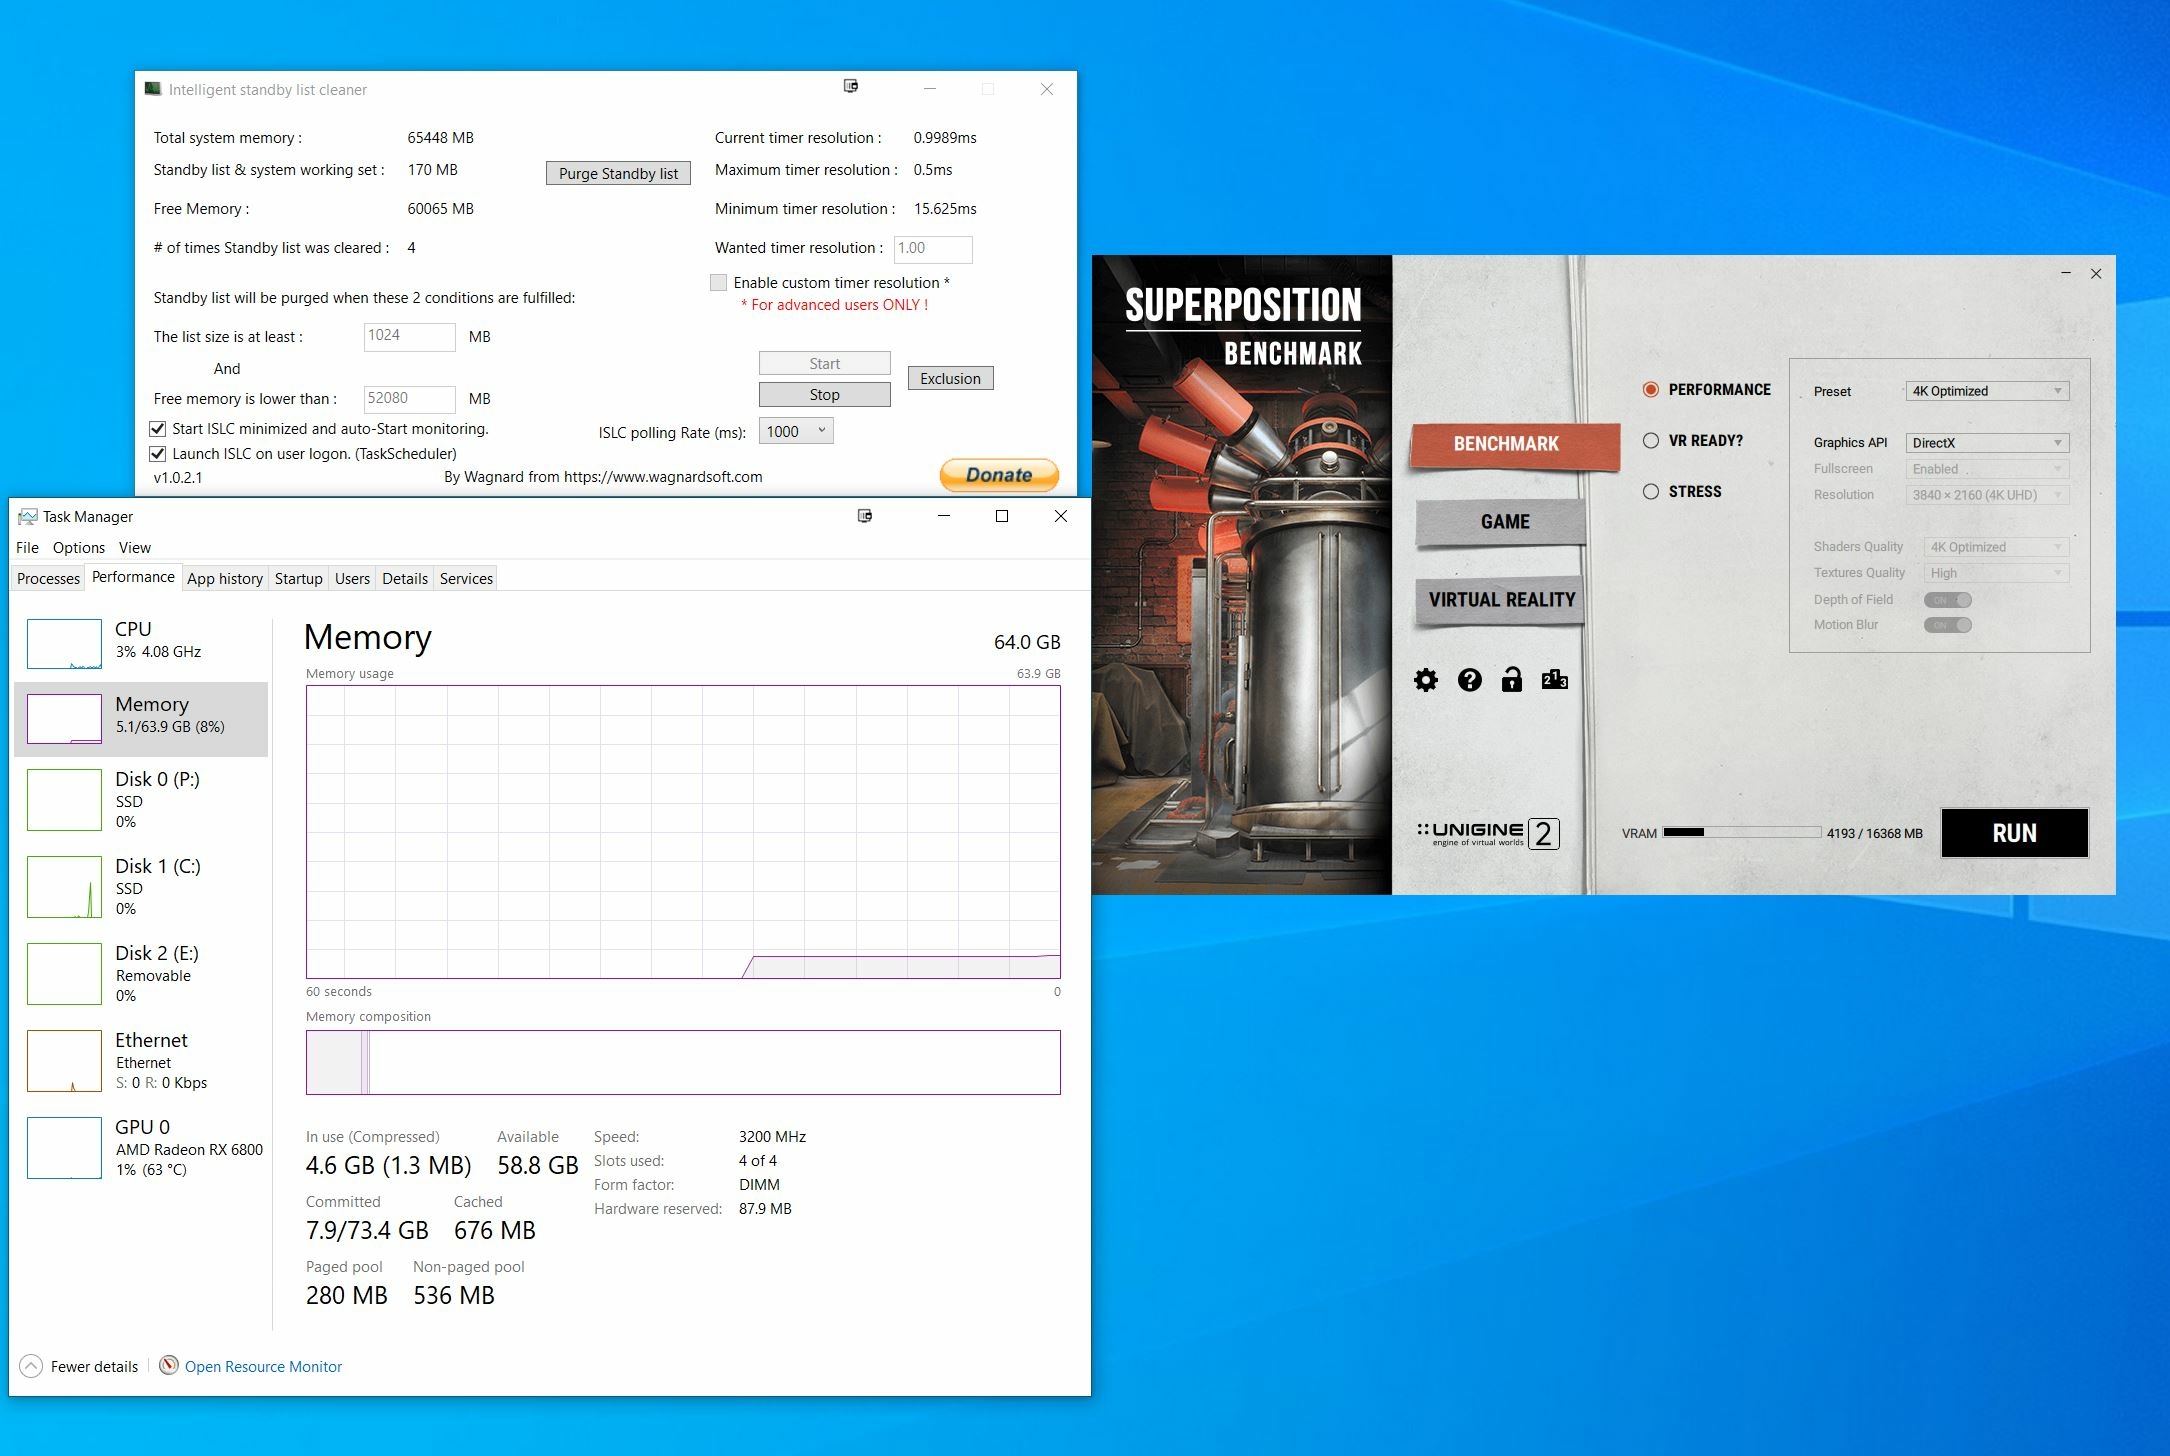2170x1456 pixels.
Task: Open the View menu in Task Manager
Action: pyautogui.click(x=135, y=547)
